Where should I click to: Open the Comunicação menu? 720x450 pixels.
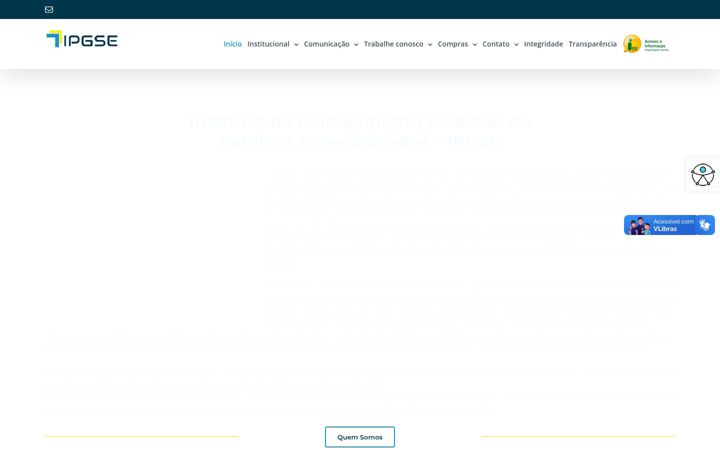(326, 44)
